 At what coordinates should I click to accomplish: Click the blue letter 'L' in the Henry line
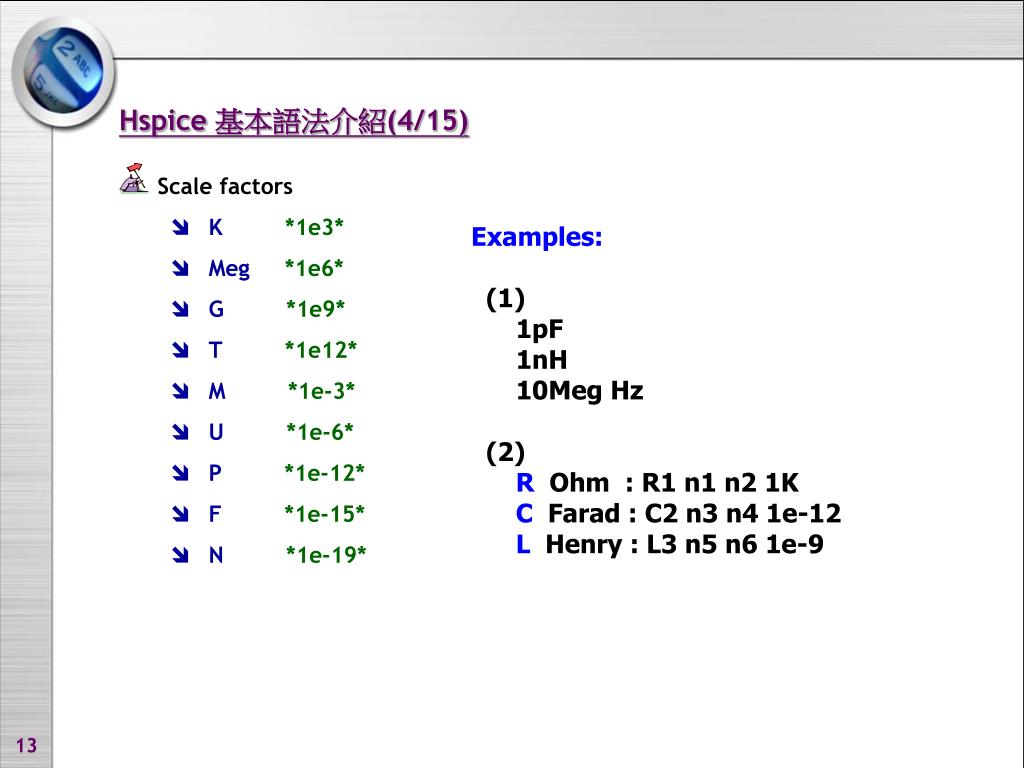523,544
